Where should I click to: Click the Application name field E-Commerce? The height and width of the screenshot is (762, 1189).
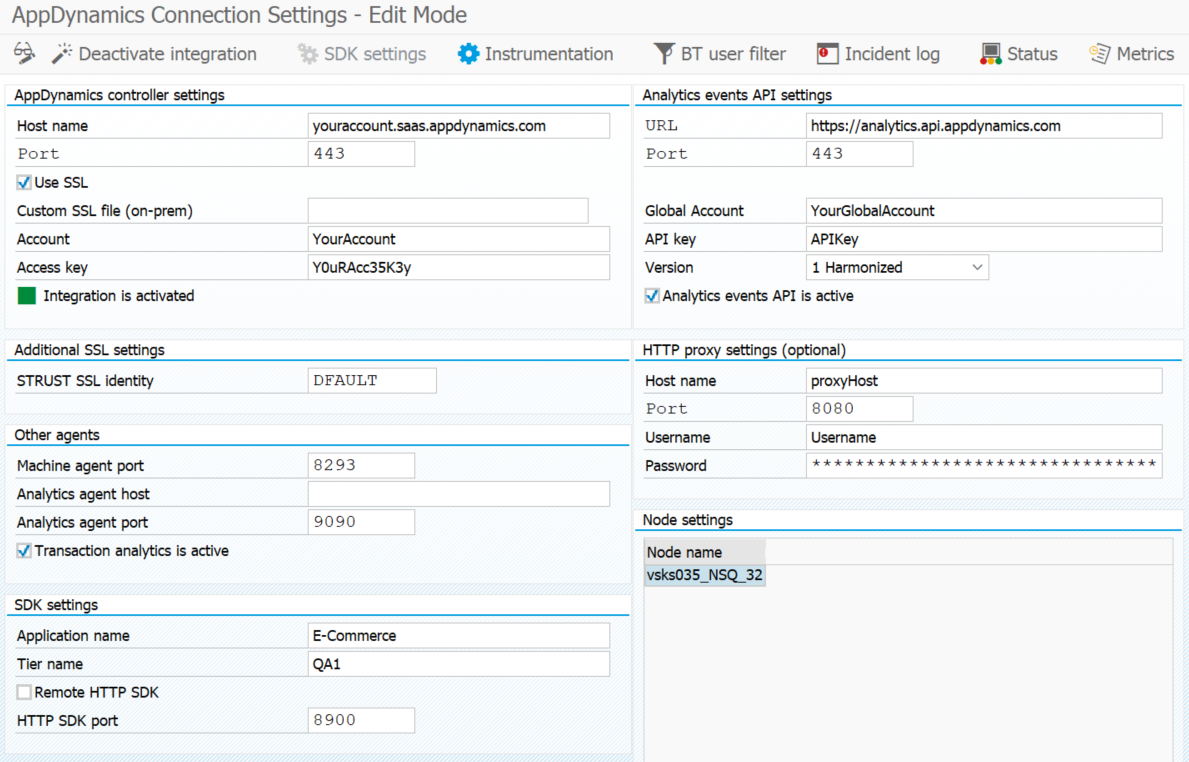(459, 635)
